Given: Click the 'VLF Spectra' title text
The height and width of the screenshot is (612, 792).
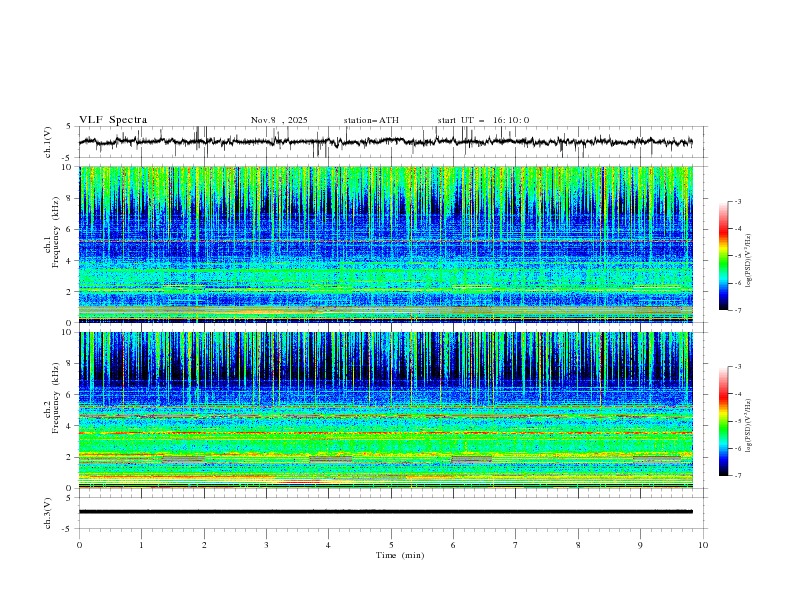Looking at the screenshot, I should click(x=113, y=120).
